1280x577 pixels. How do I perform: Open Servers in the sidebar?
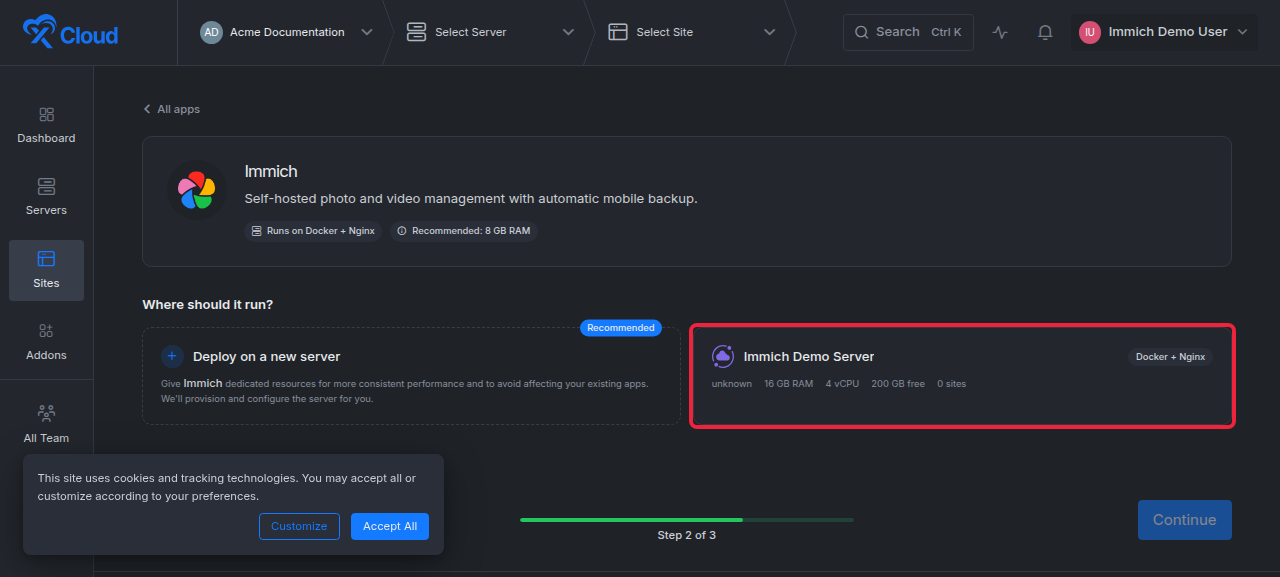(46, 198)
